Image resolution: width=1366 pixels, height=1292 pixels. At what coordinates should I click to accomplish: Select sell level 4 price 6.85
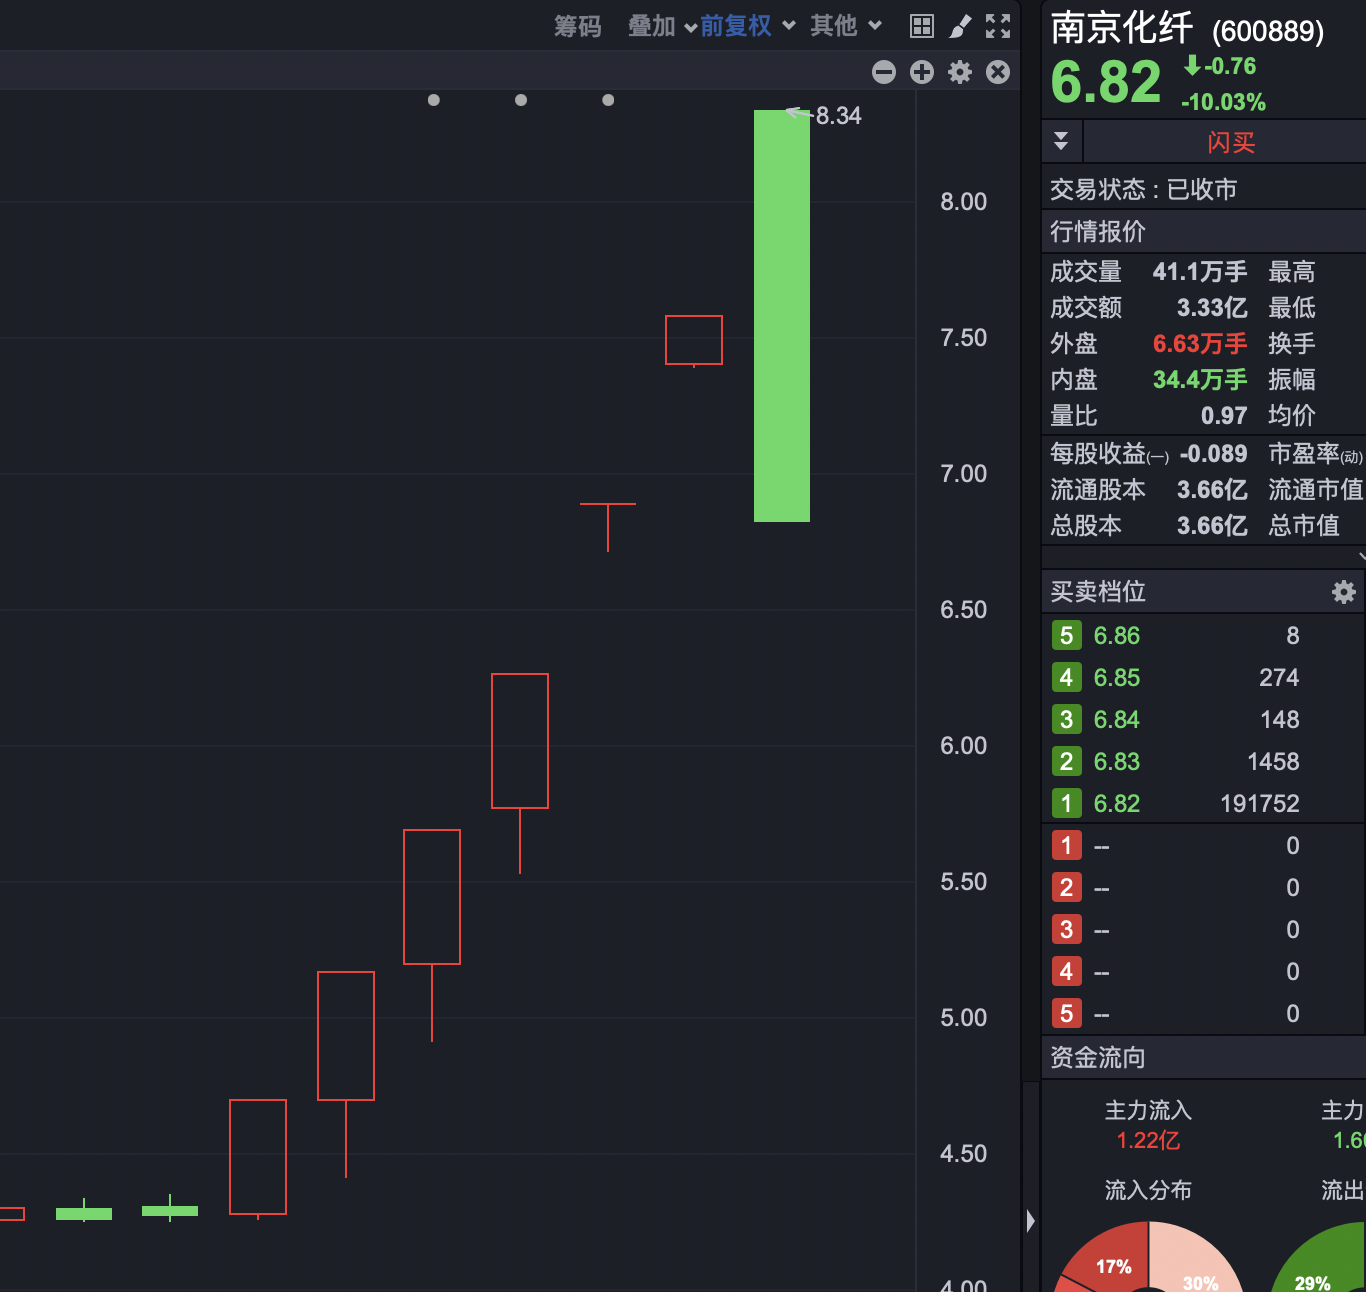point(1117,678)
